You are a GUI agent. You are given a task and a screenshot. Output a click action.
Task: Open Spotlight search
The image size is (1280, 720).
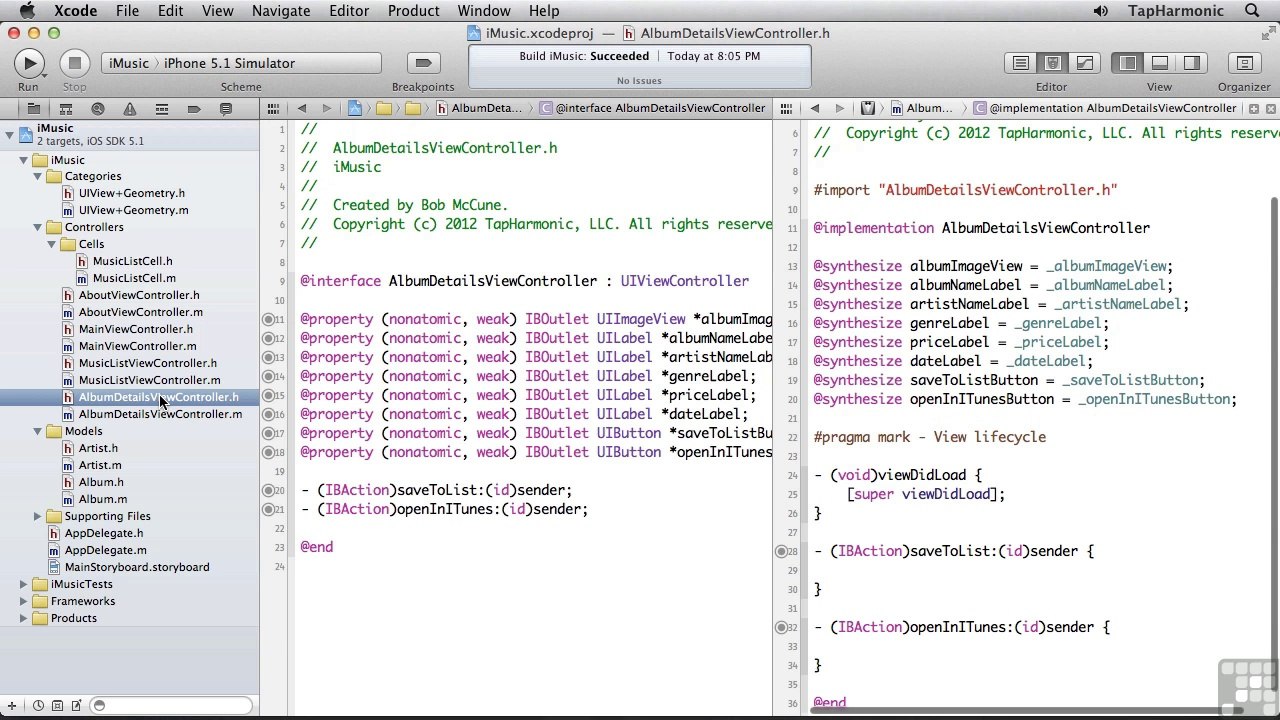[x=1252, y=11]
